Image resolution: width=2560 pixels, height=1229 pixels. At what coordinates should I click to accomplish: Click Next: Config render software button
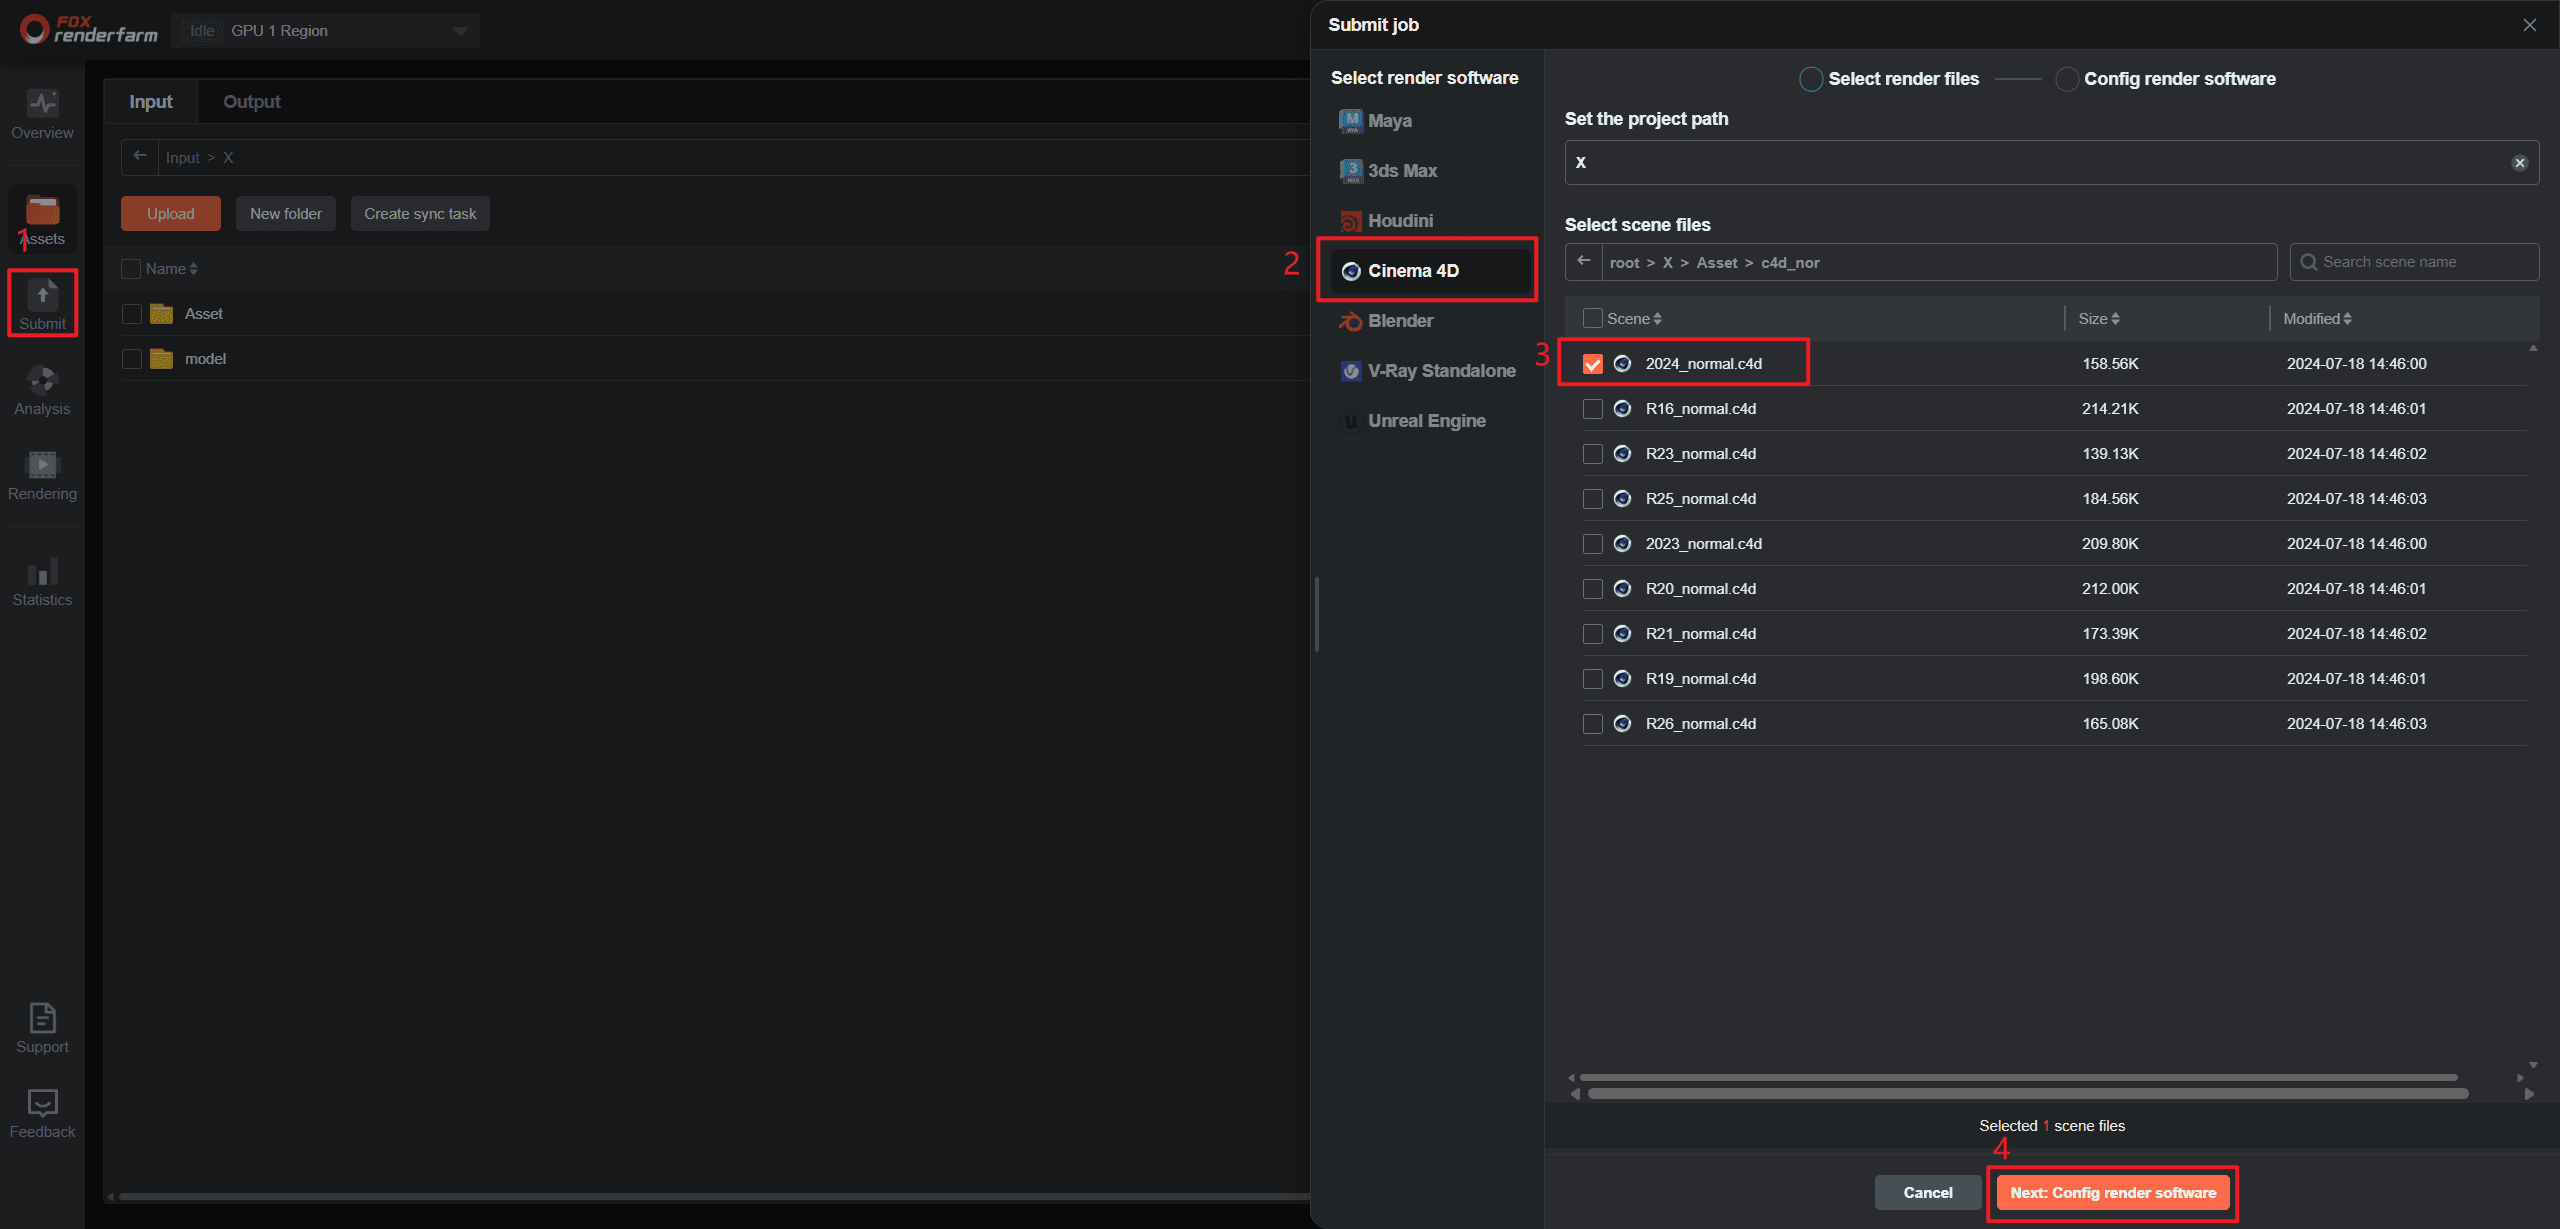click(x=2113, y=1193)
